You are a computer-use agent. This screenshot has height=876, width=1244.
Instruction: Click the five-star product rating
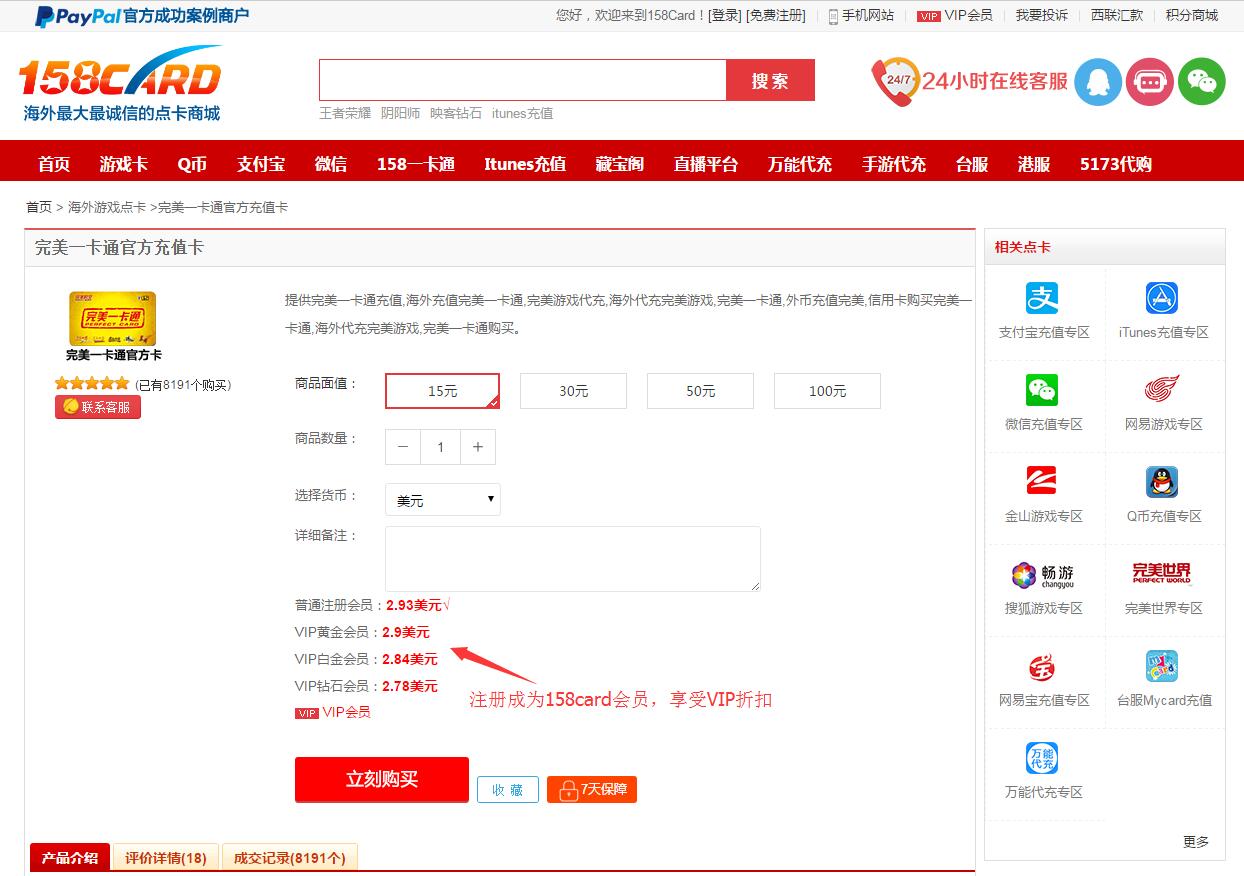pos(92,383)
